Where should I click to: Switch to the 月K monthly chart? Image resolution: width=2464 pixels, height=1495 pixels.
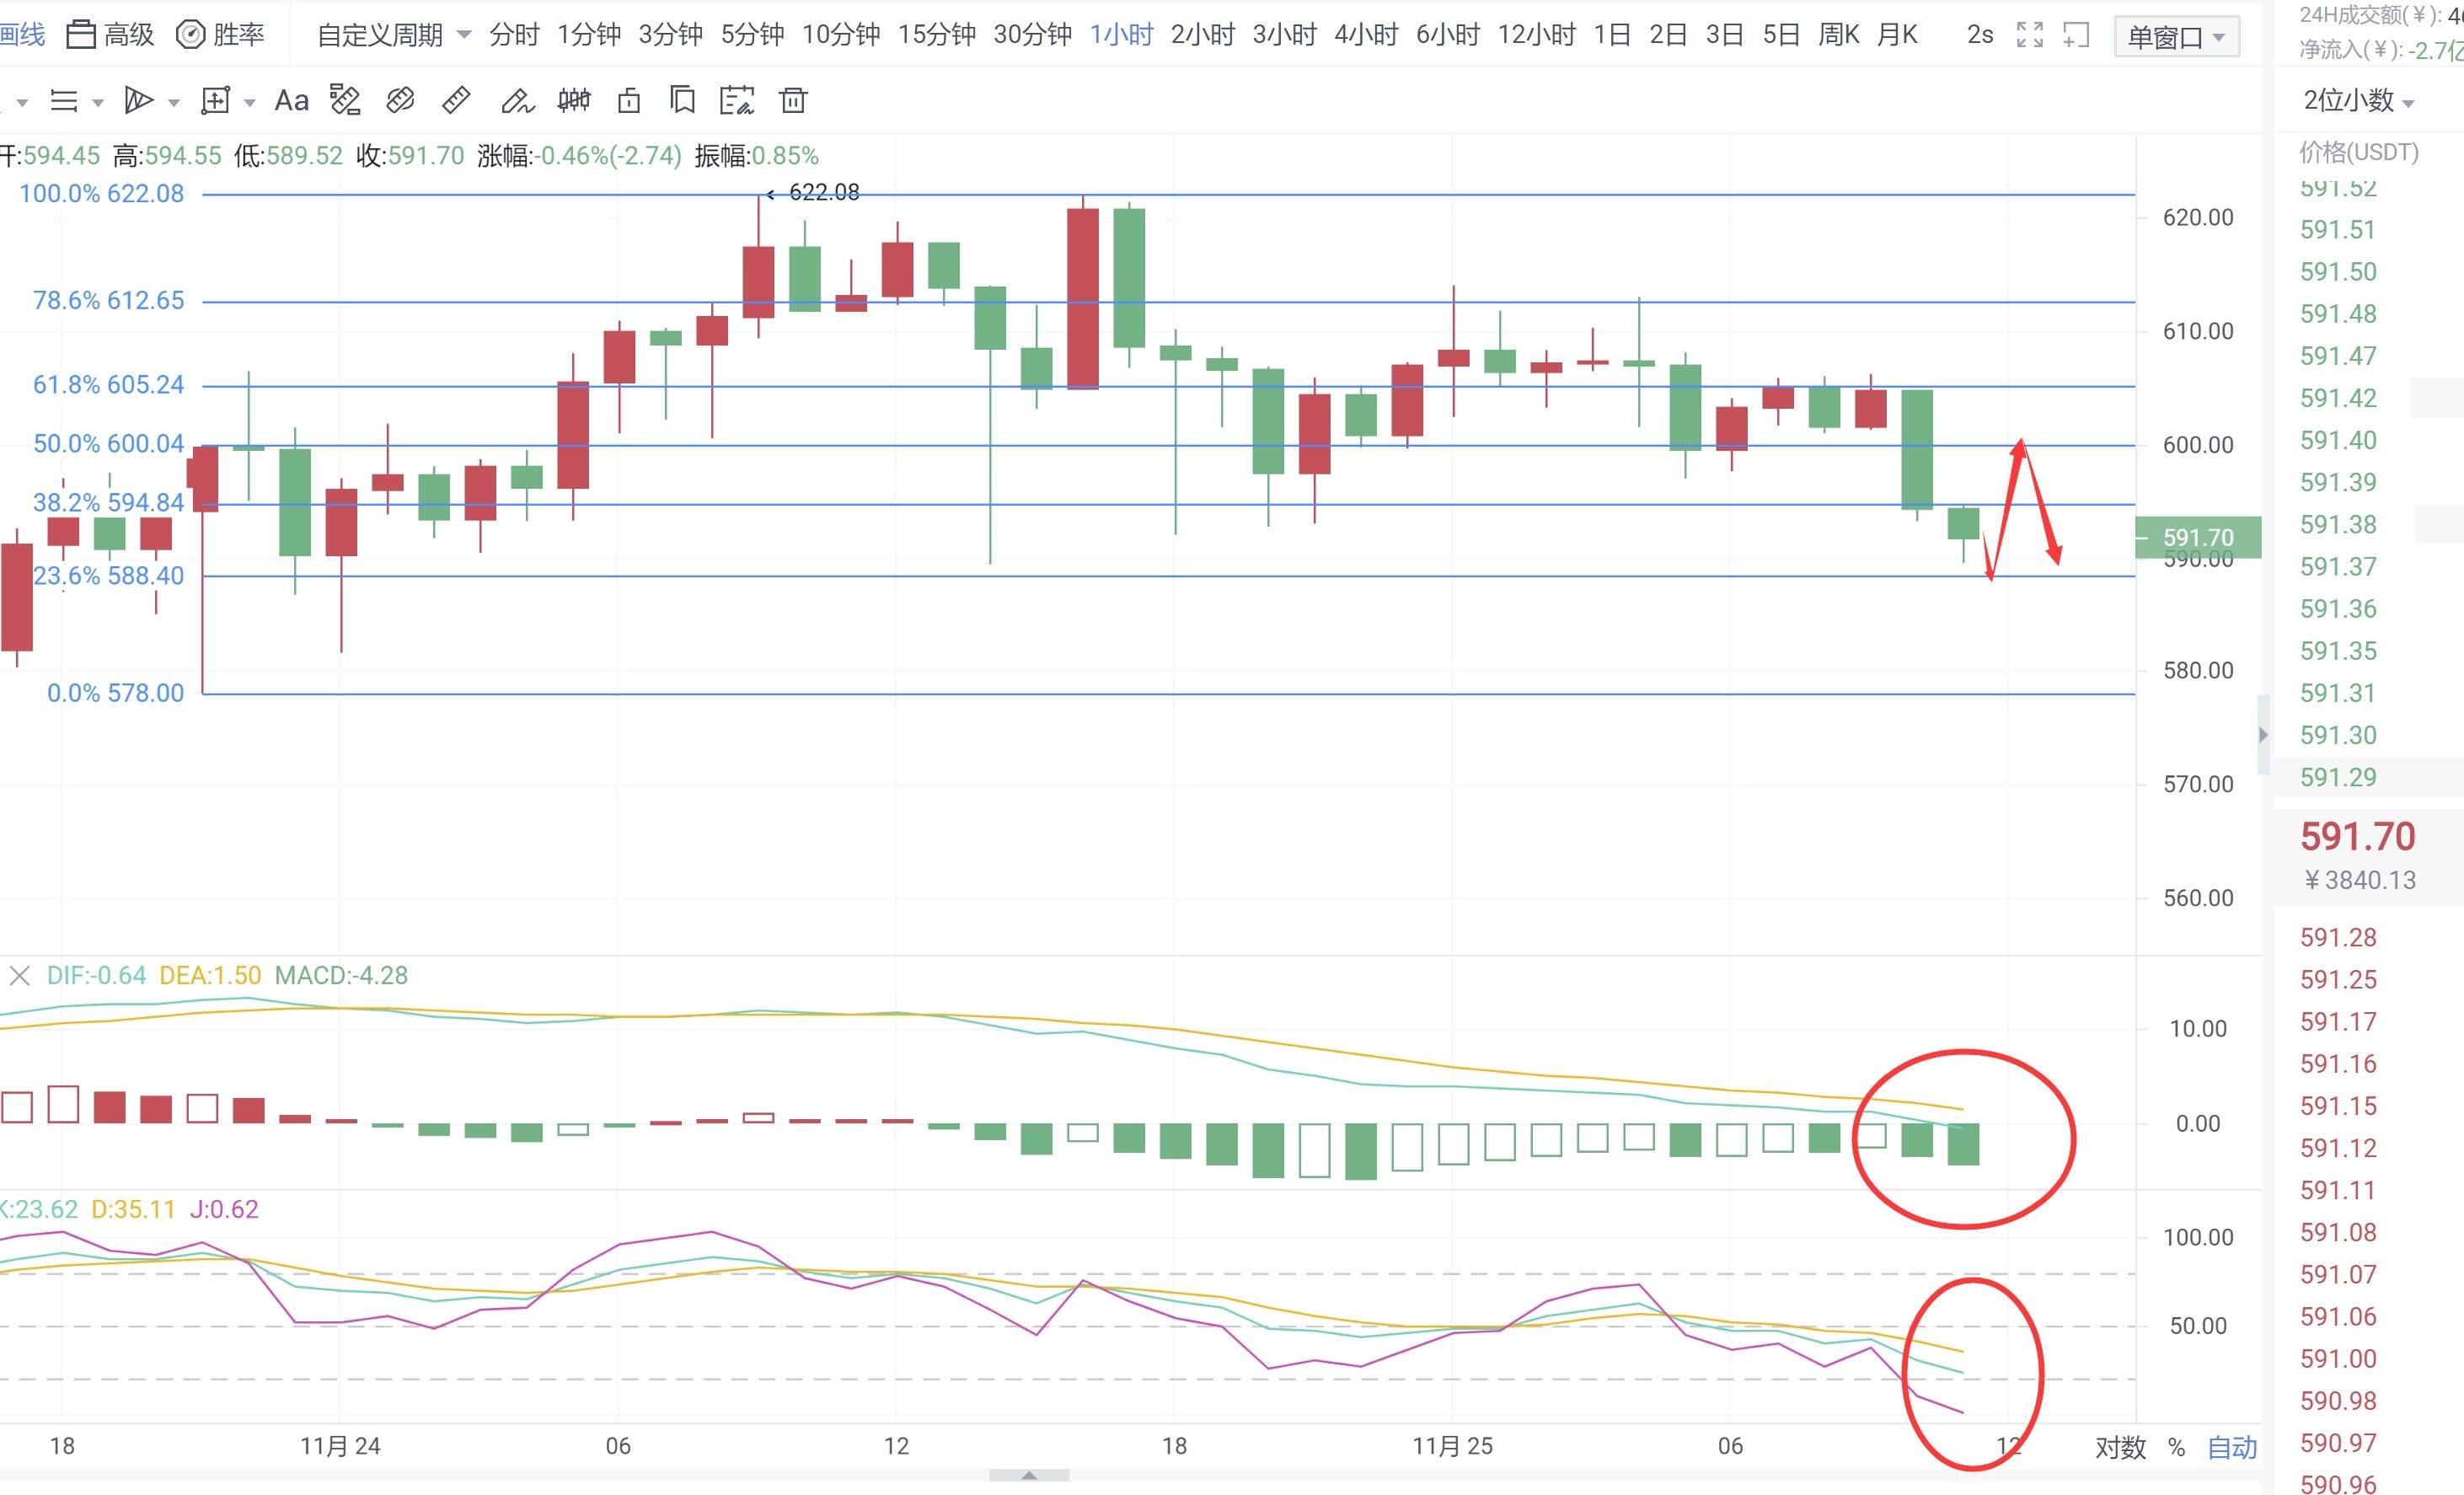(x=1897, y=35)
